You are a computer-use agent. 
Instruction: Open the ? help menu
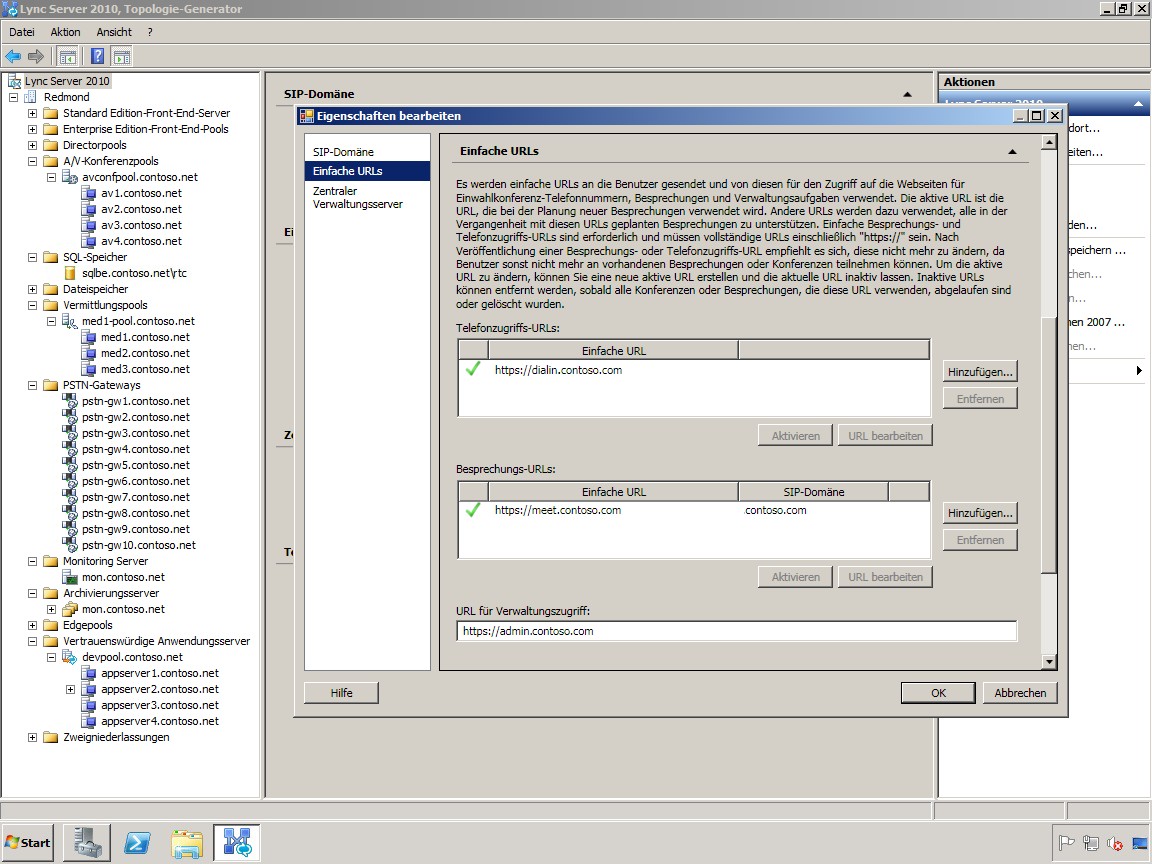pos(150,32)
